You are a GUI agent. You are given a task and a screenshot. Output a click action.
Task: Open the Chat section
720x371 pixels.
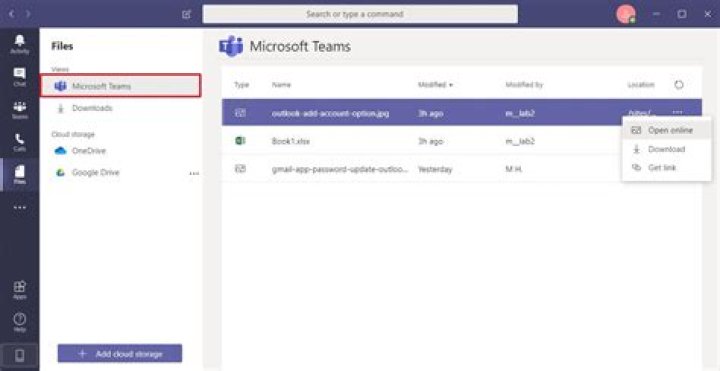pyautogui.click(x=20, y=77)
